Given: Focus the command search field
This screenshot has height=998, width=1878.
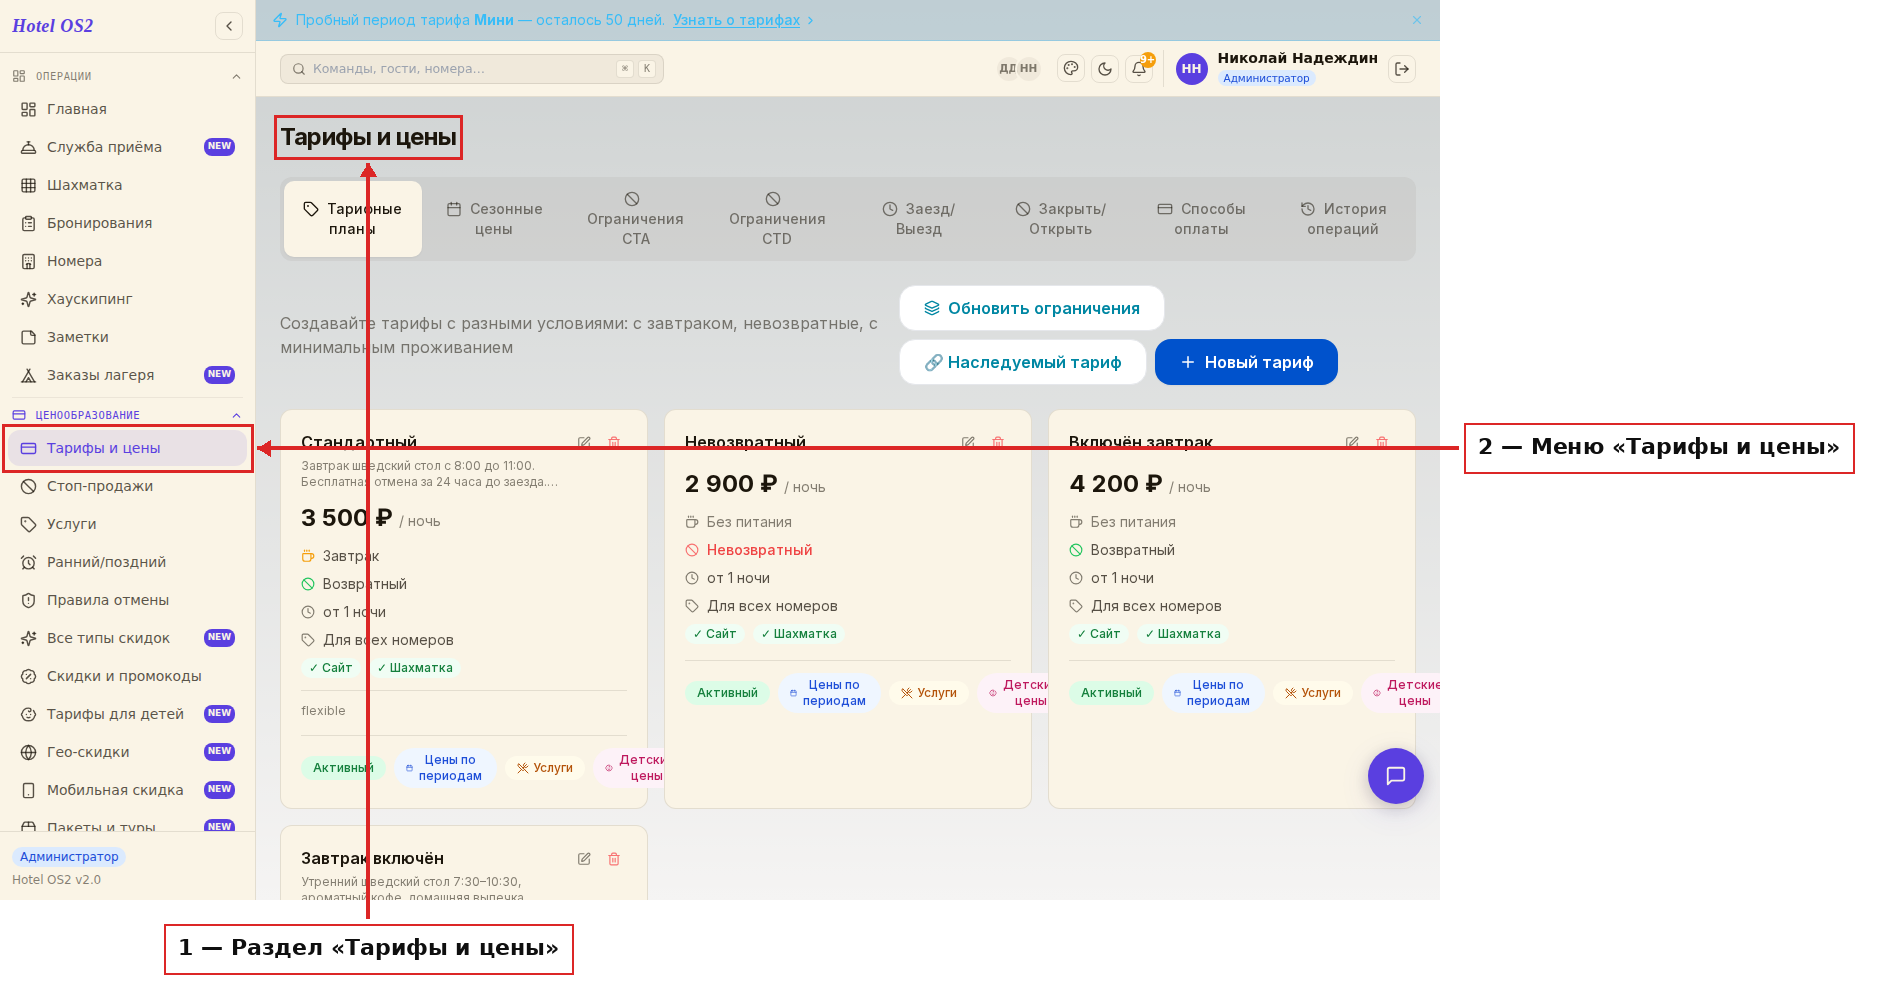Looking at the screenshot, I should pyautogui.click(x=472, y=69).
